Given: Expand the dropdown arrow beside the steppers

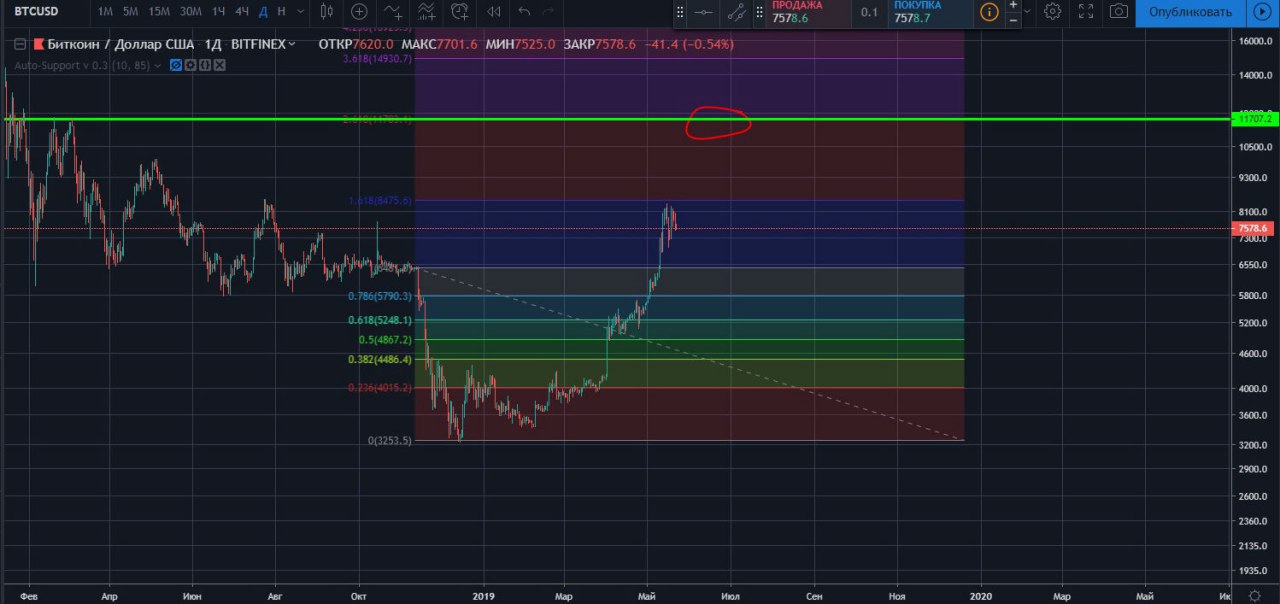Looking at the screenshot, I should [x=1029, y=12].
